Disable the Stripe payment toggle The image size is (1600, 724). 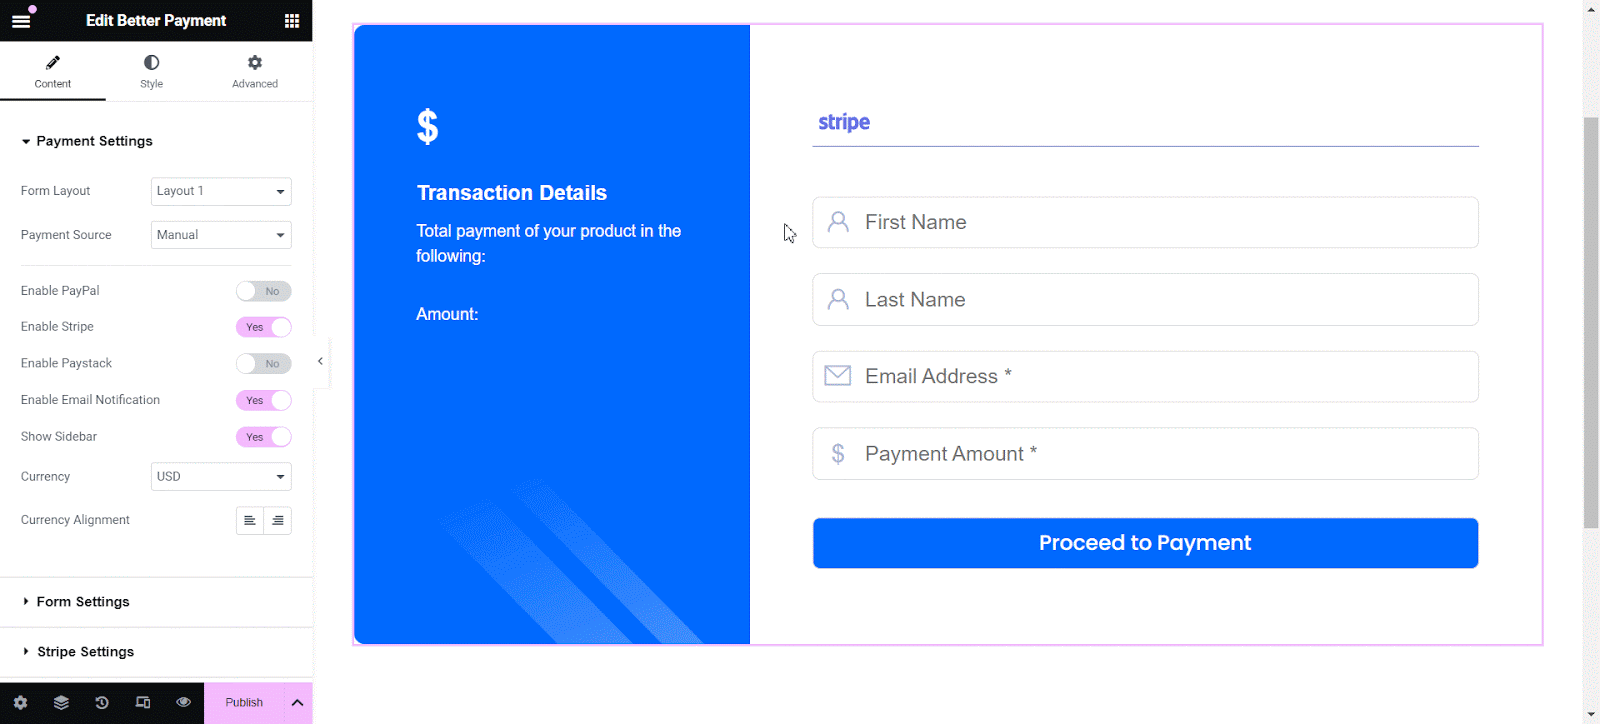[263, 326]
